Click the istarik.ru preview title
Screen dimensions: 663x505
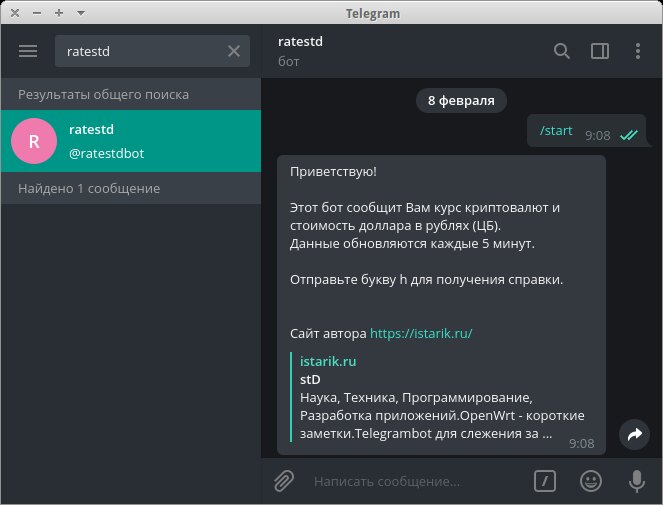(x=328, y=361)
